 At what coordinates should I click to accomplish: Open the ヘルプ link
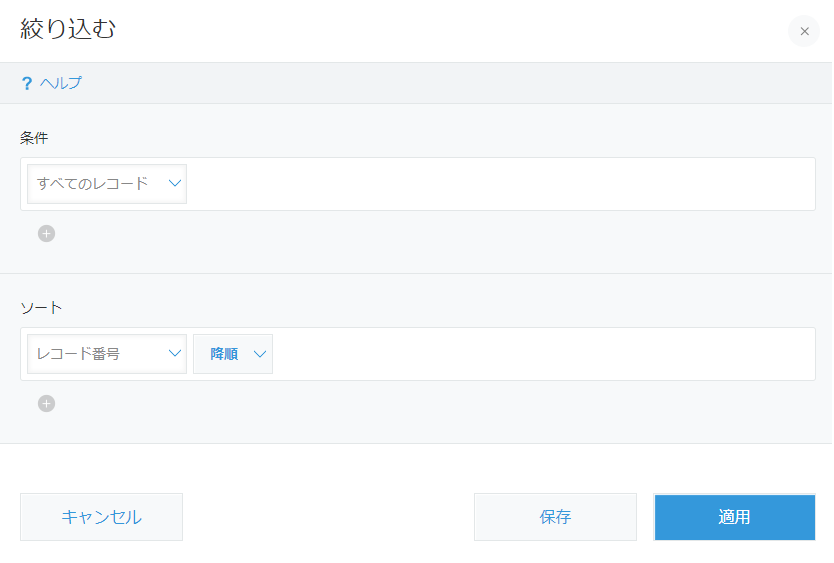coord(61,84)
